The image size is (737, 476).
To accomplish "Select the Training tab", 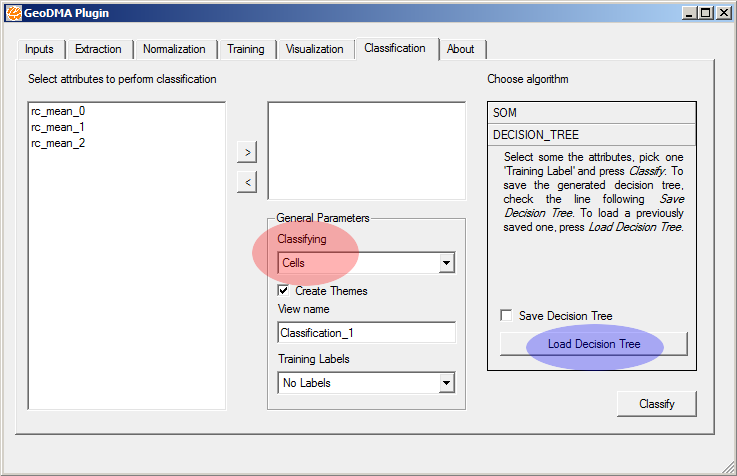I will tap(246, 49).
